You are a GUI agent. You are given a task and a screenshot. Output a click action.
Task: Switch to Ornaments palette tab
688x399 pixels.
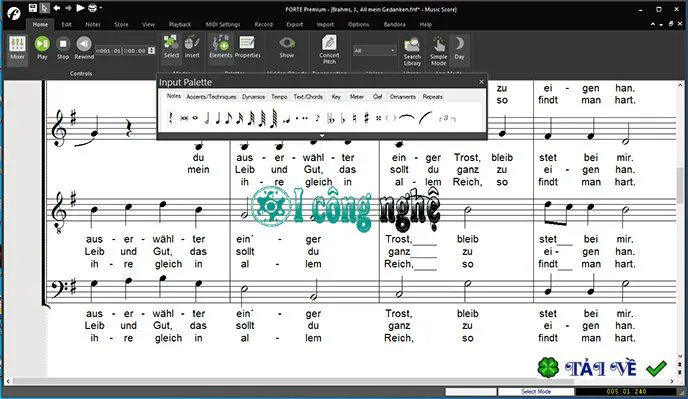pos(403,97)
